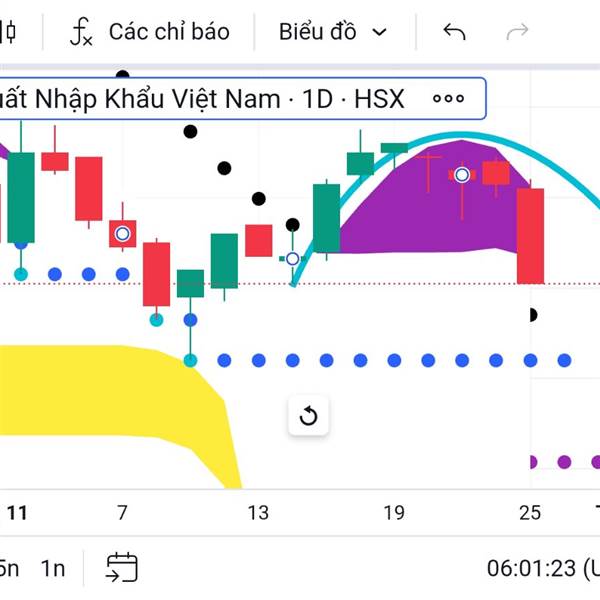Select the 1n time range
The image size is (600, 600).
pyautogui.click(x=52, y=568)
